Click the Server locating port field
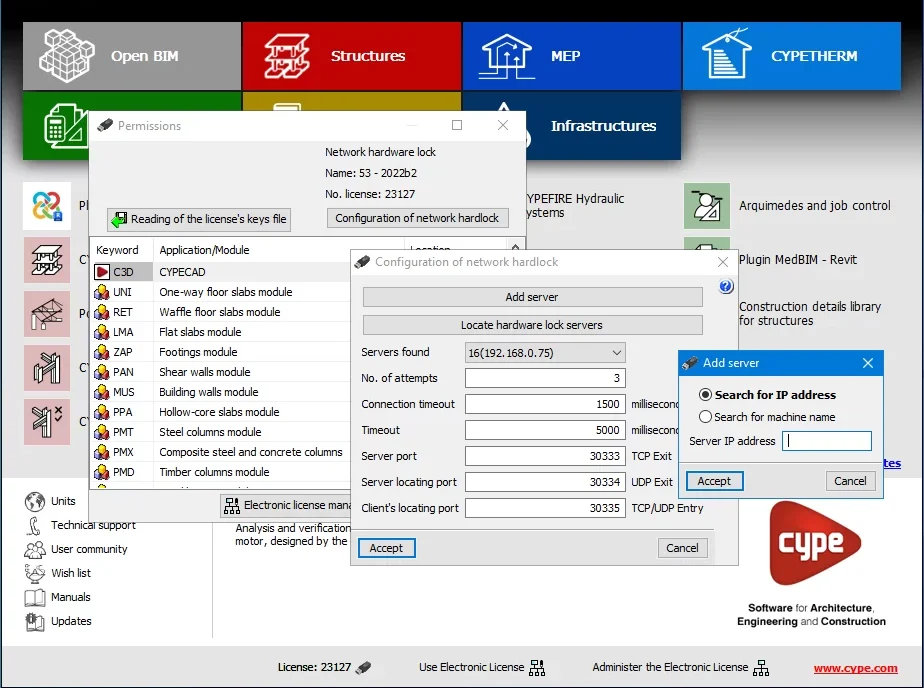This screenshot has height=688, width=924. [x=545, y=482]
